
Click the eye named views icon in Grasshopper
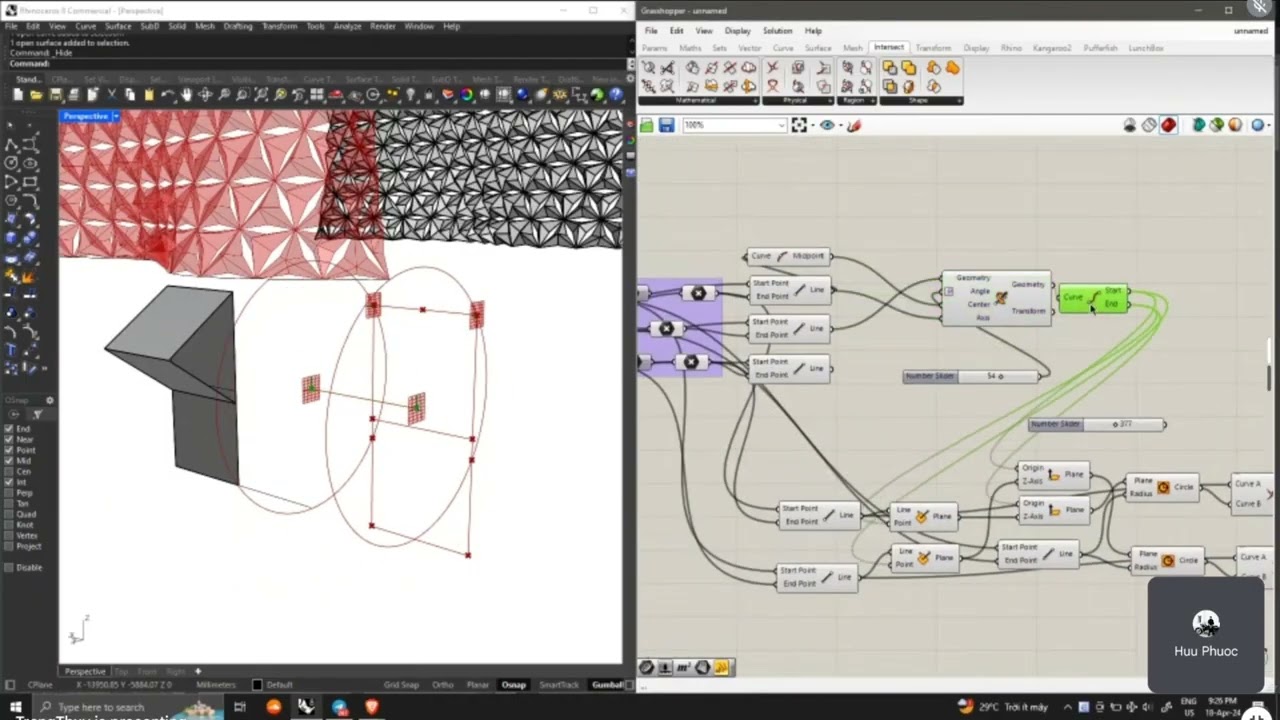(x=826, y=125)
